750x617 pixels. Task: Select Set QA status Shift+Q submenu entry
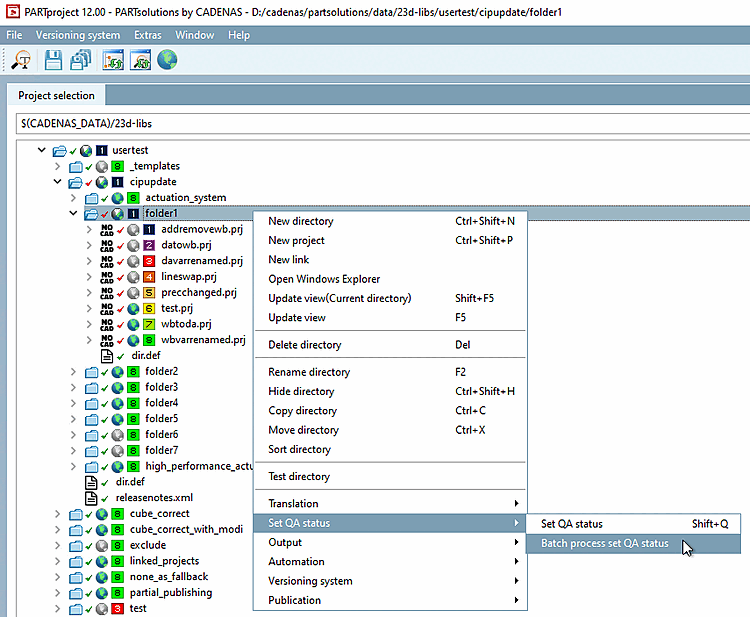pyautogui.click(x=633, y=524)
